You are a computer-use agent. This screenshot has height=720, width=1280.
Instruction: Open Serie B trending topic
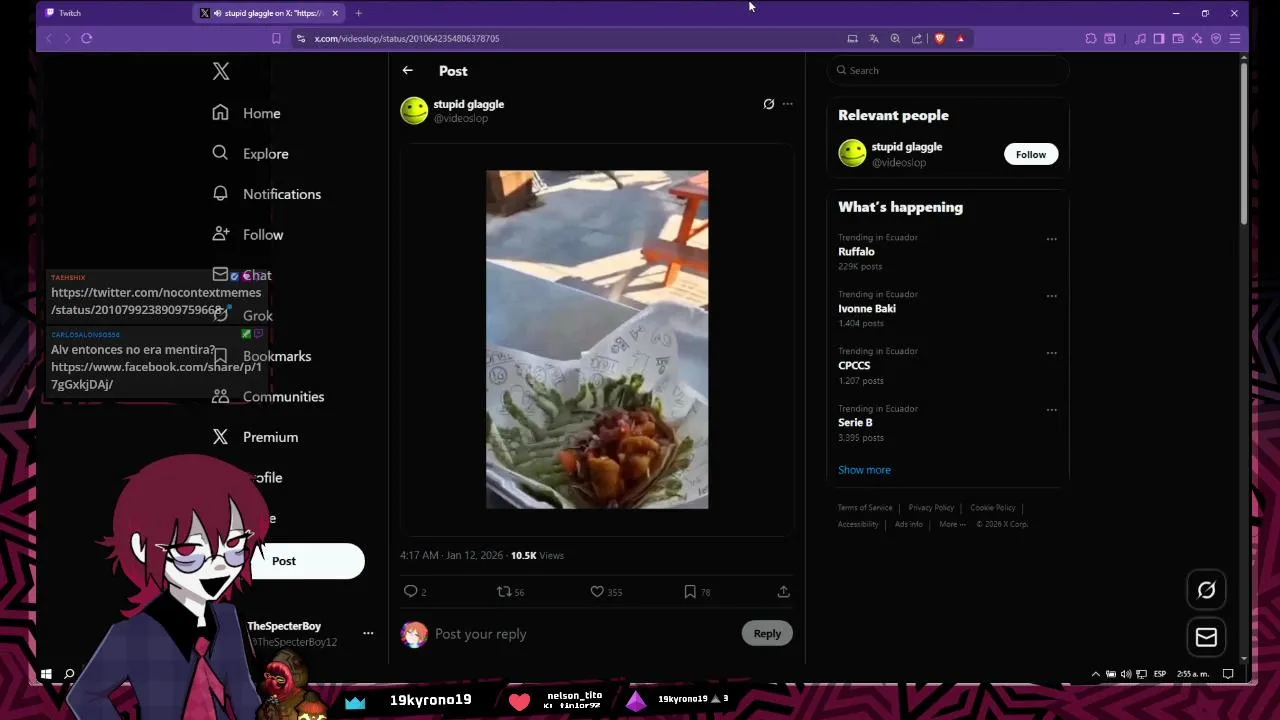click(855, 423)
